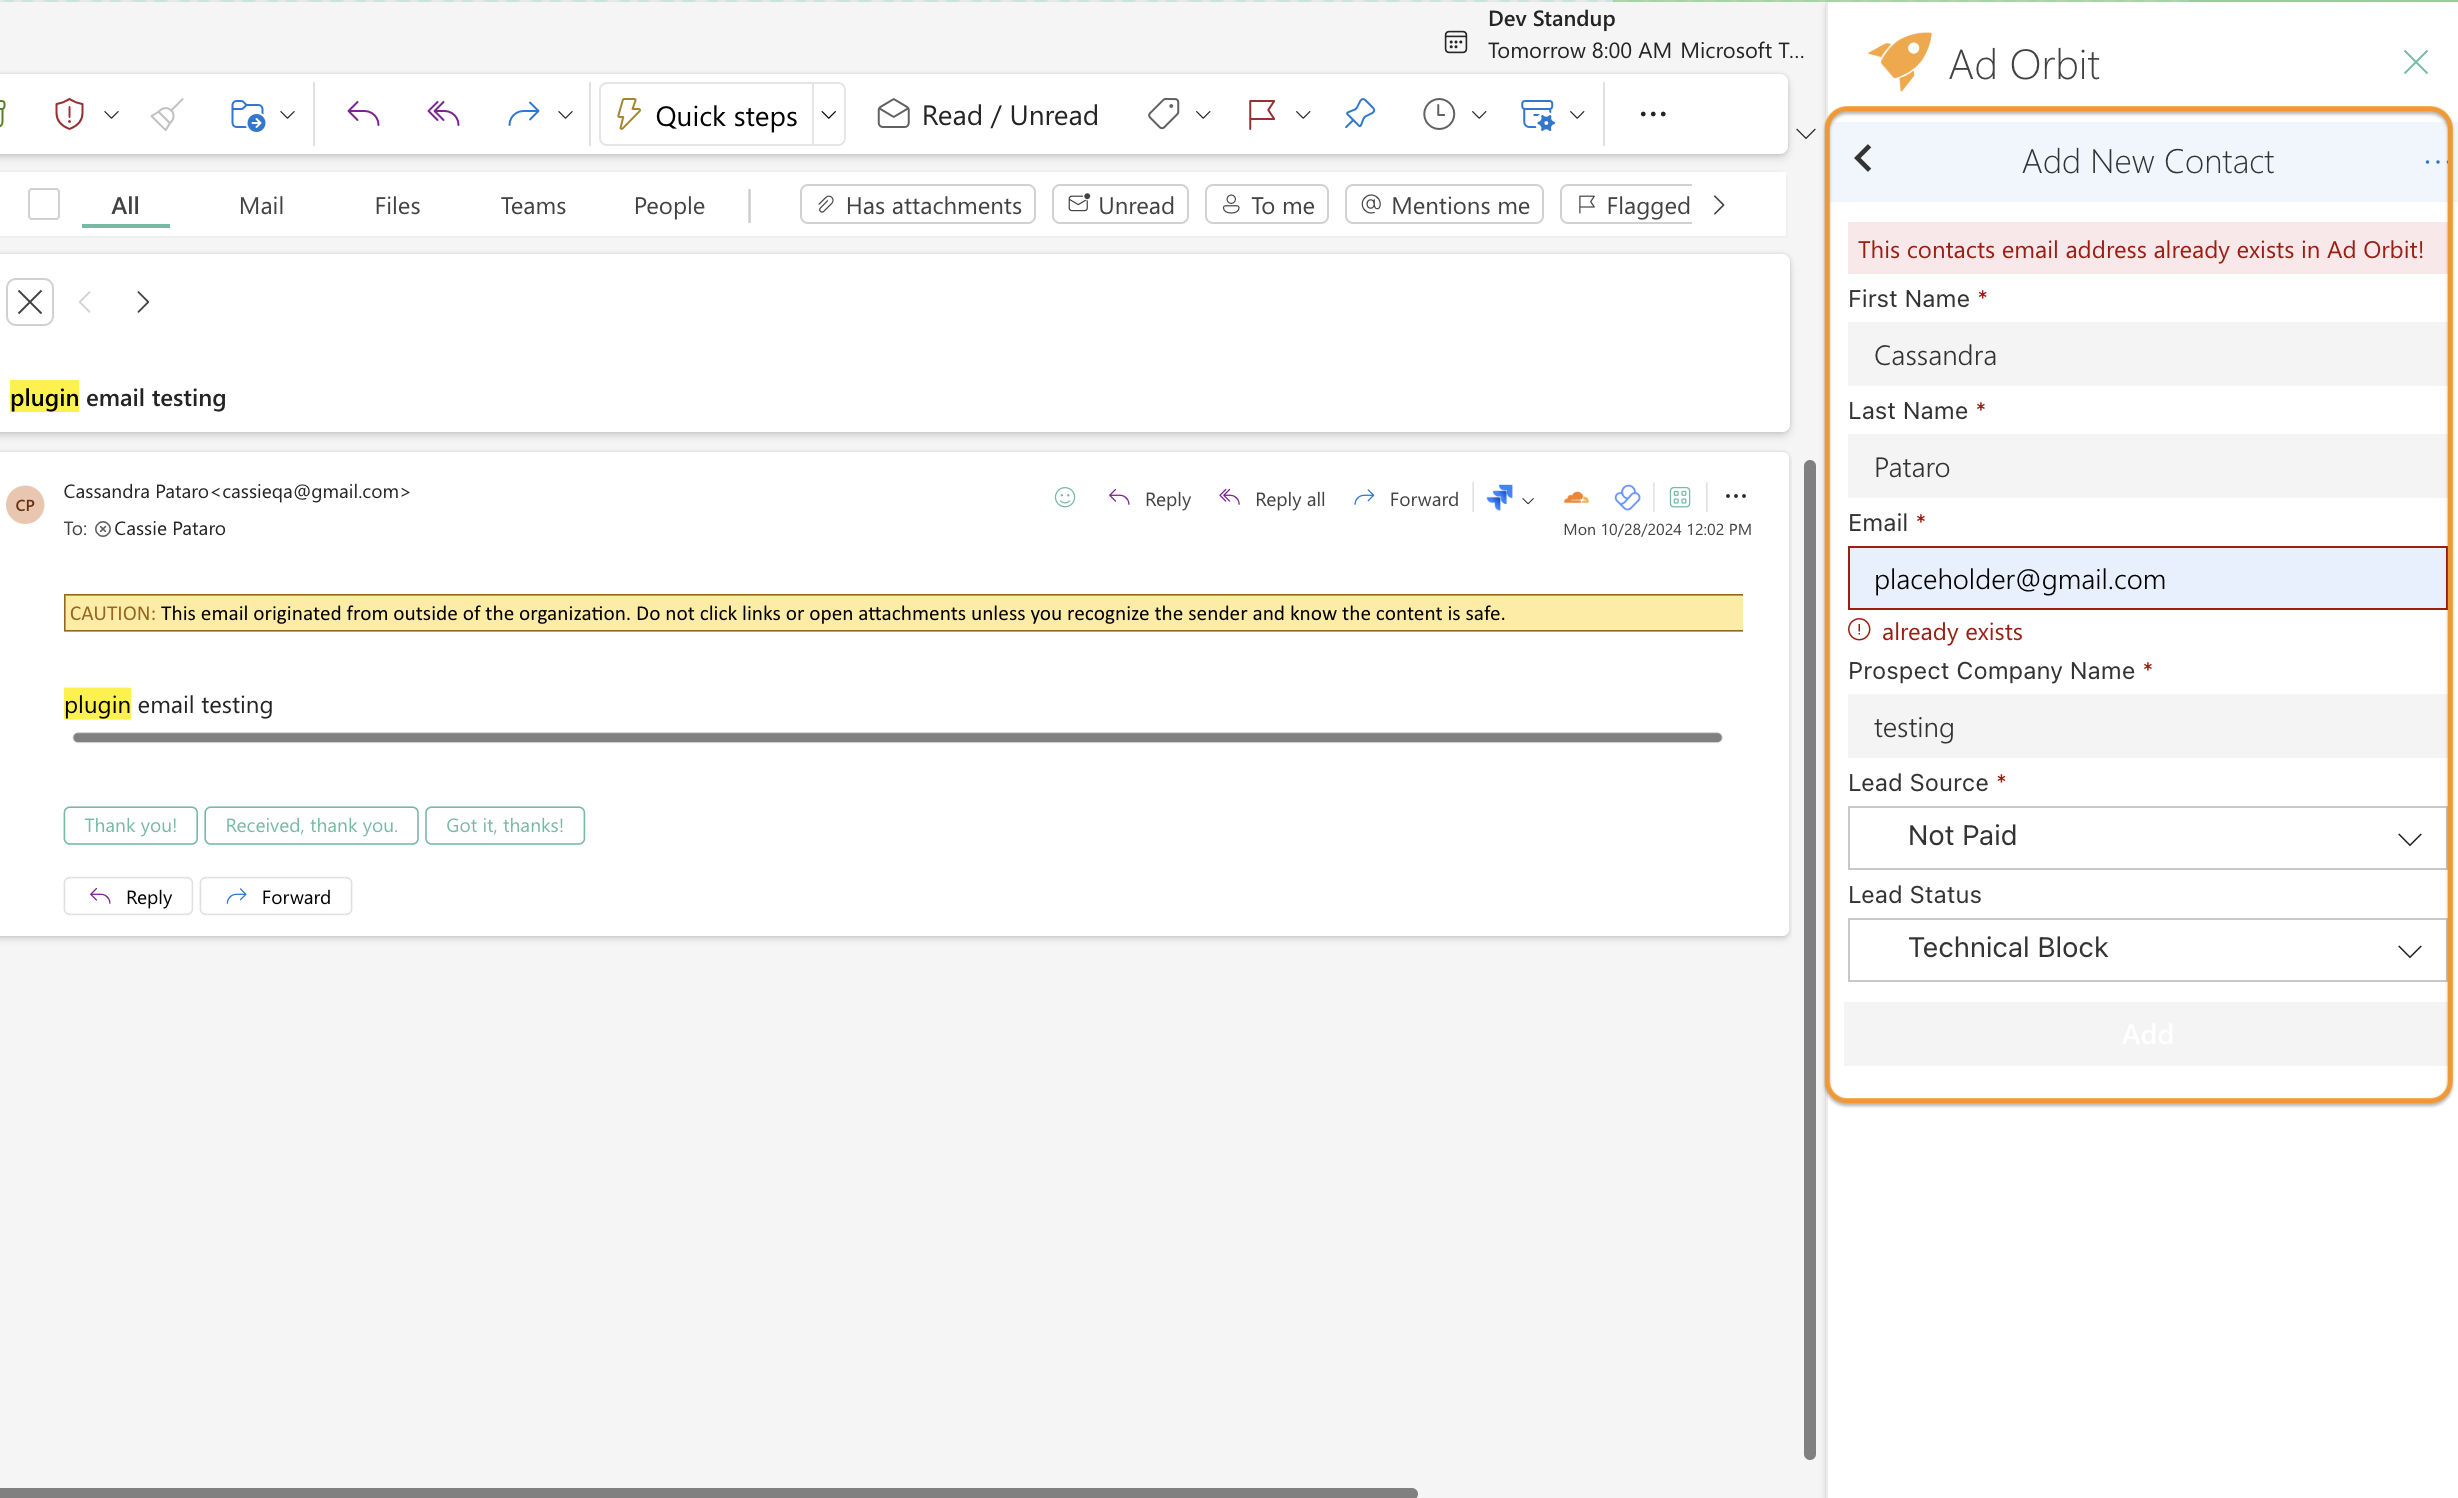The height and width of the screenshot is (1498, 2458).
Task: Click the First Name field
Action: point(2147,354)
